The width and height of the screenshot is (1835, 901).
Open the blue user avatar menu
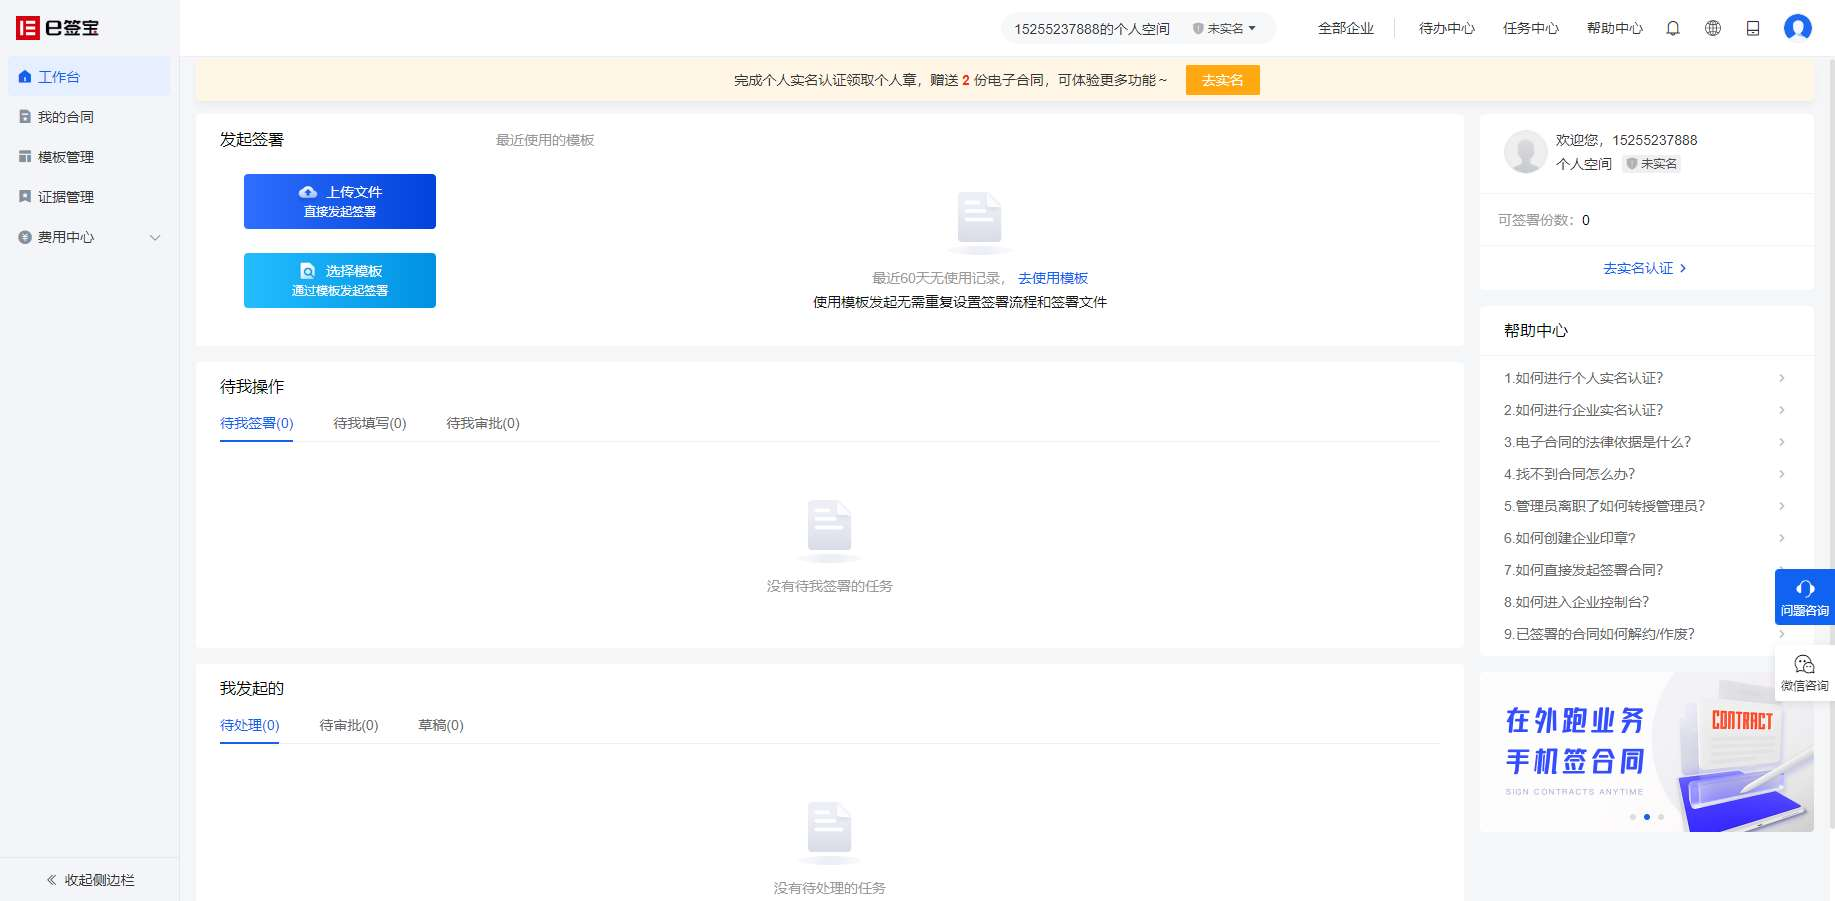coord(1798,28)
